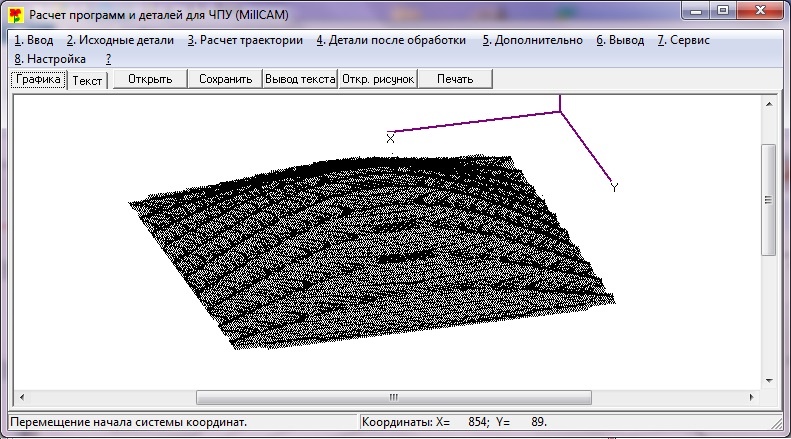Click the Печать button

(x=455, y=79)
